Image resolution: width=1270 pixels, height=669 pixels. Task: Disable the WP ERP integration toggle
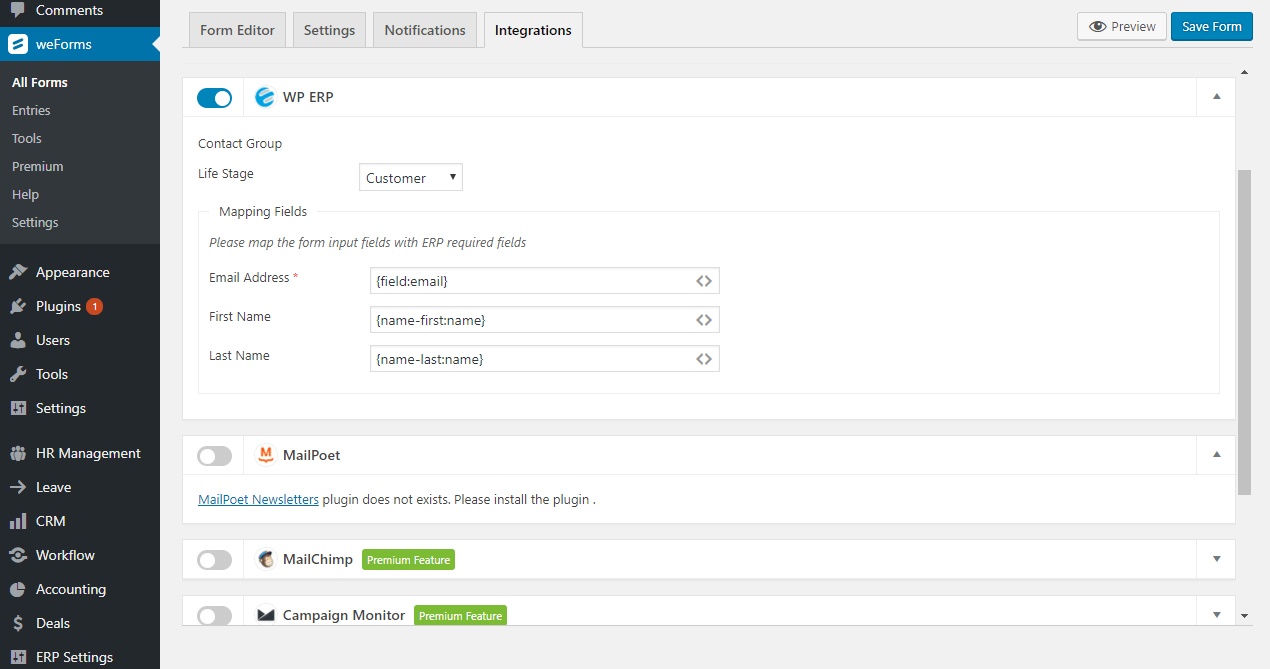[x=214, y=97]
